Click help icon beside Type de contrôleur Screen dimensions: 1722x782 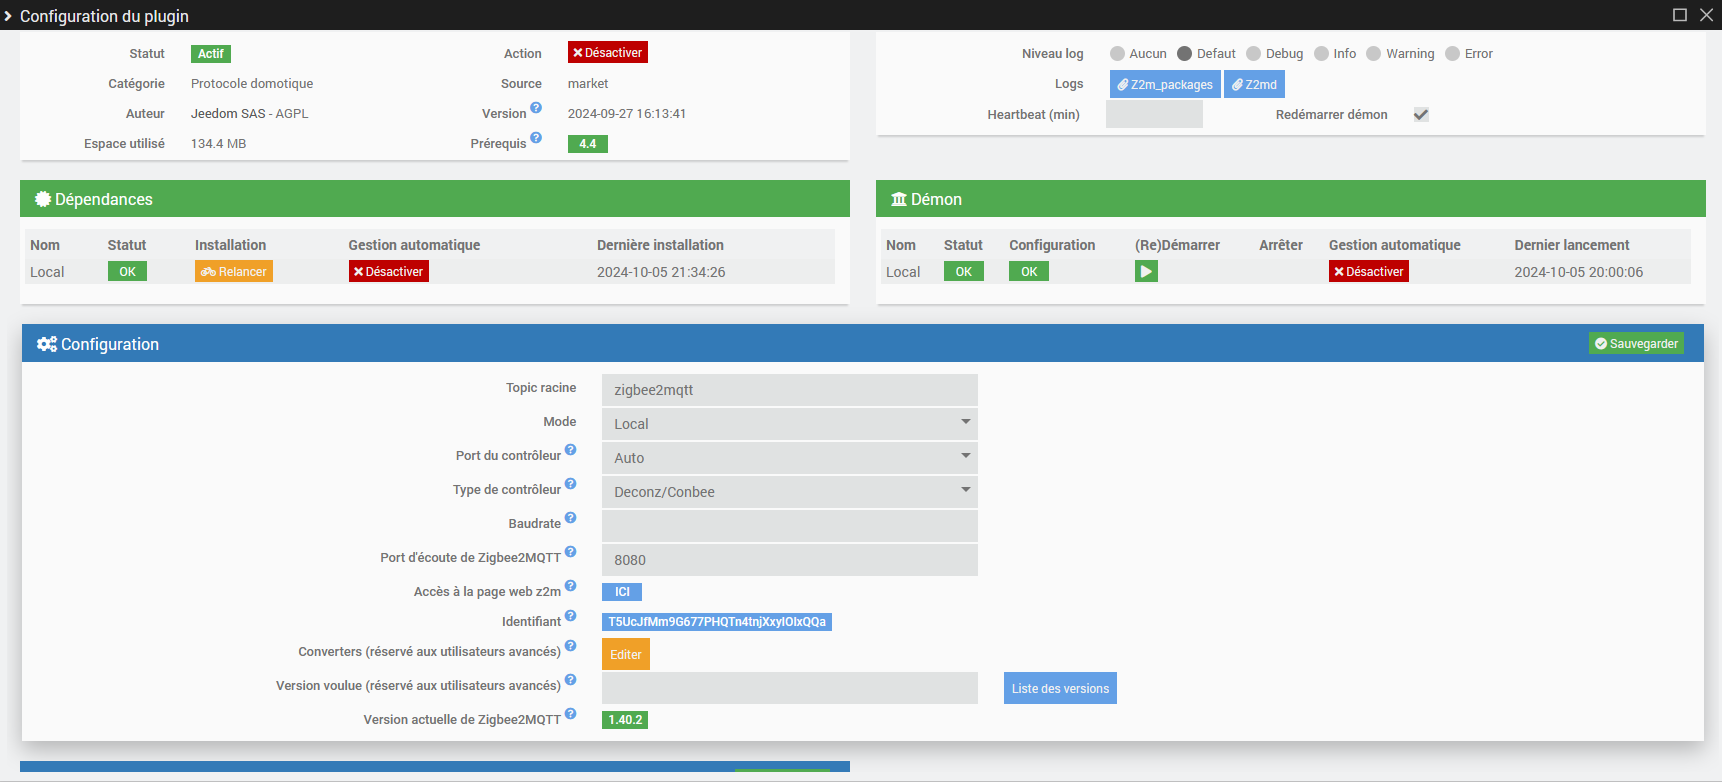coord(570,484)
